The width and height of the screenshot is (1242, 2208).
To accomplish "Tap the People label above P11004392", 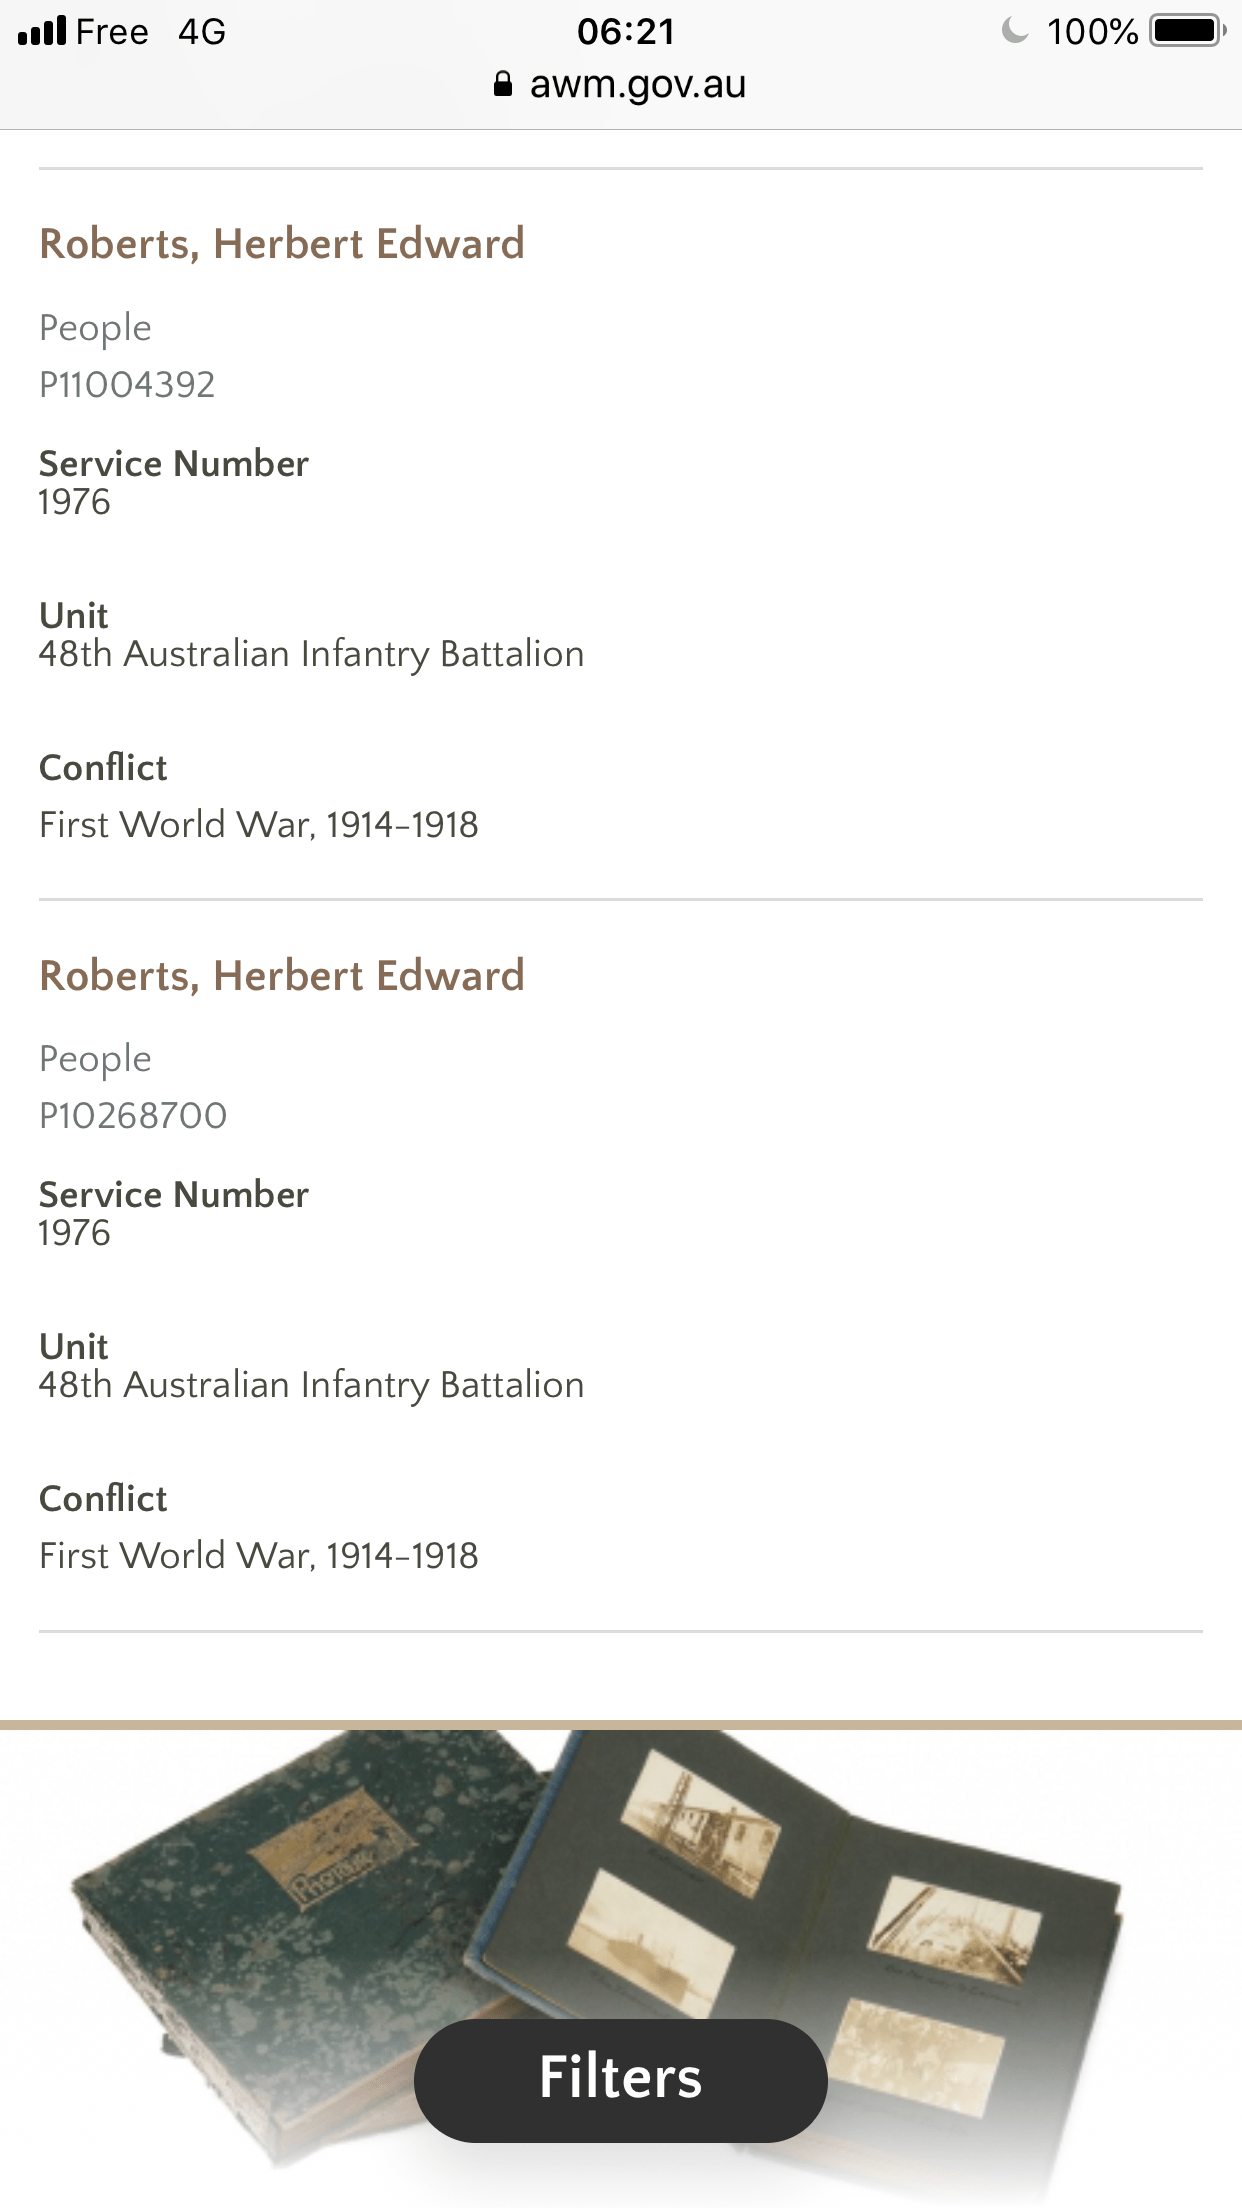I will point(95,328).
